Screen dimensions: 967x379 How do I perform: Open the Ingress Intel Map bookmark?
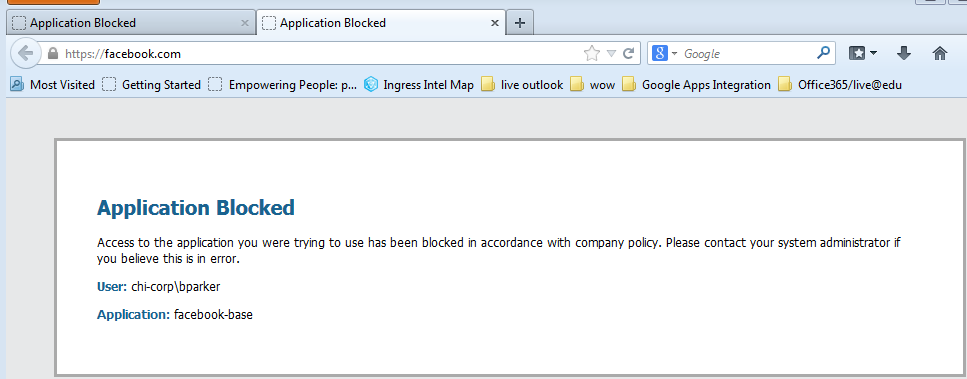click(419, 85)
